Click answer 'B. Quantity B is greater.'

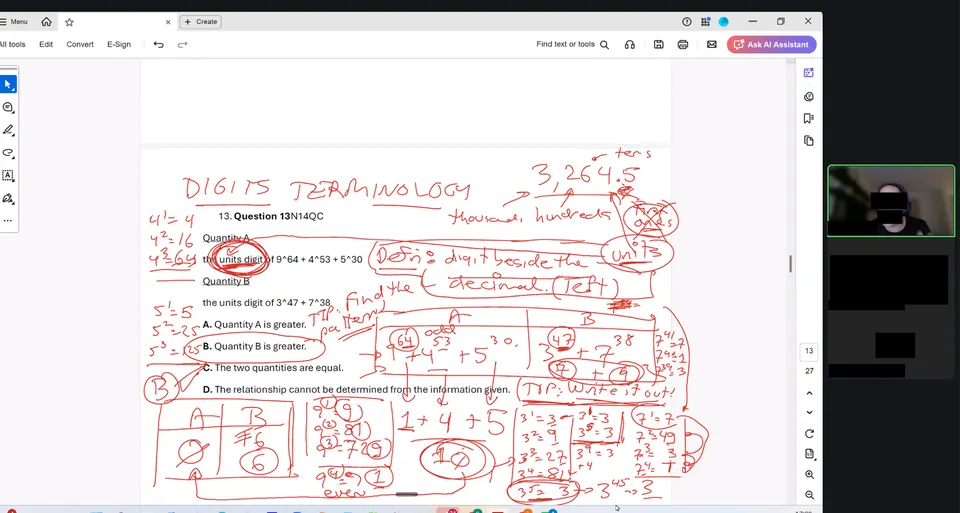click(x=254, y=346)
